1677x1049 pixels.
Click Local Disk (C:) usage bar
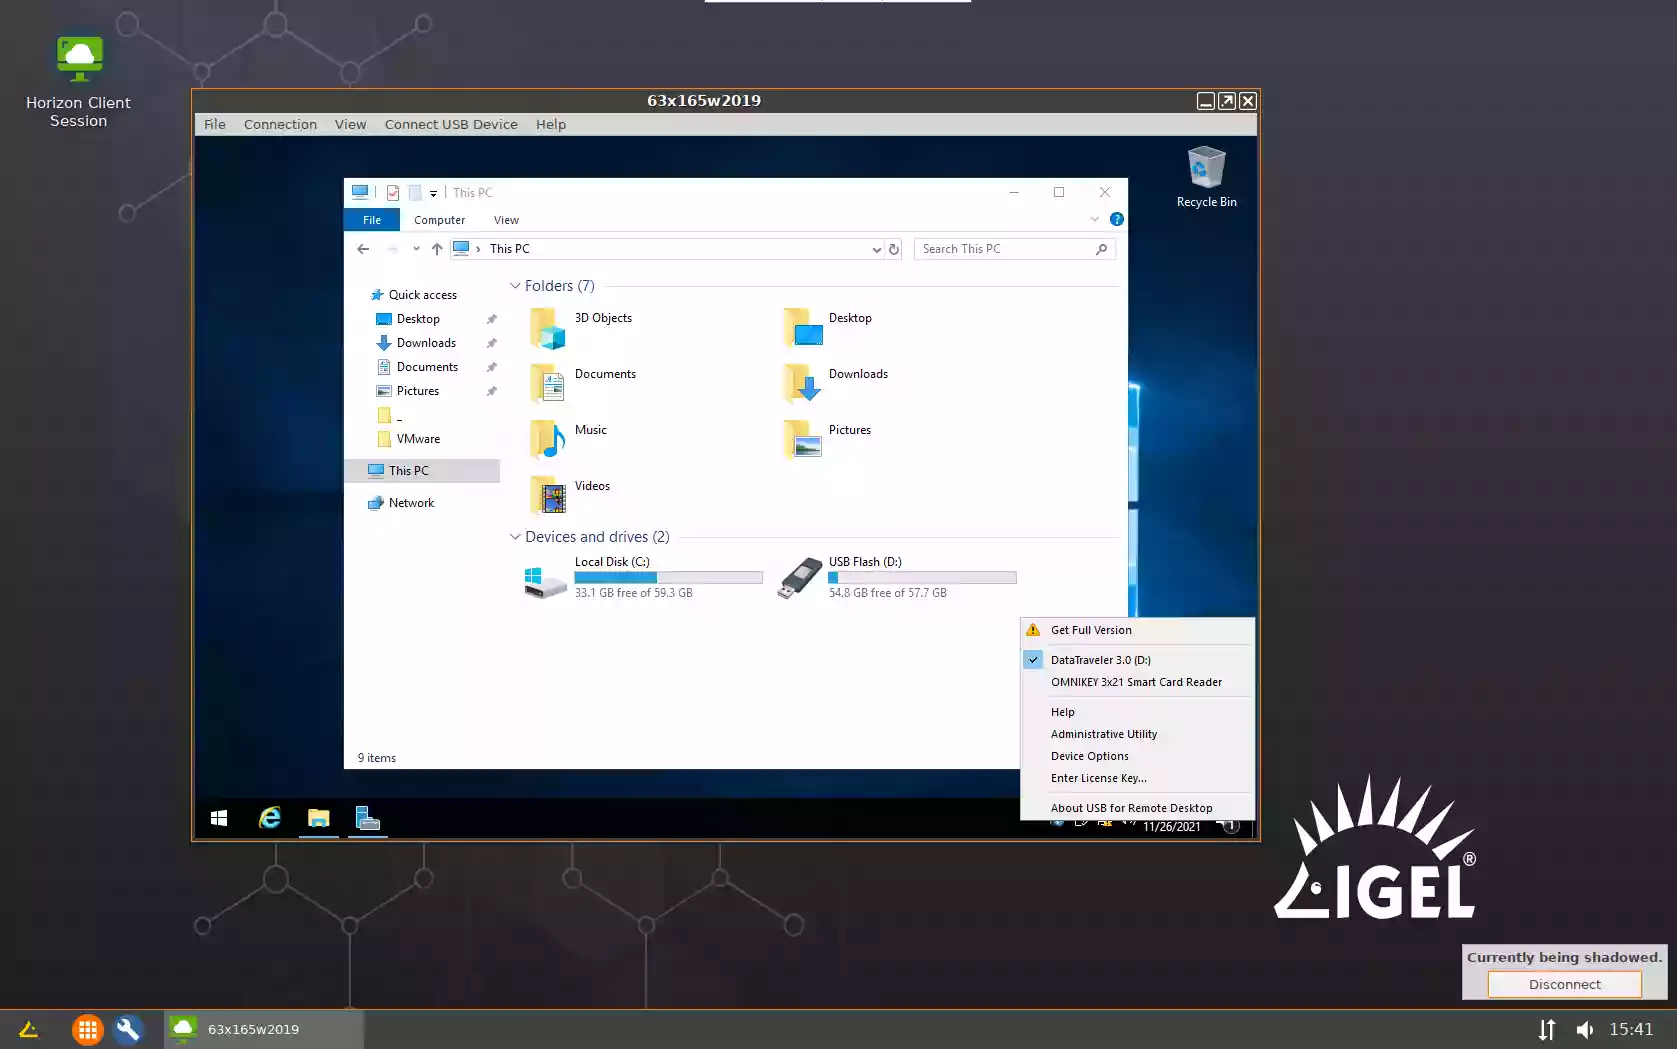(668, 578)
